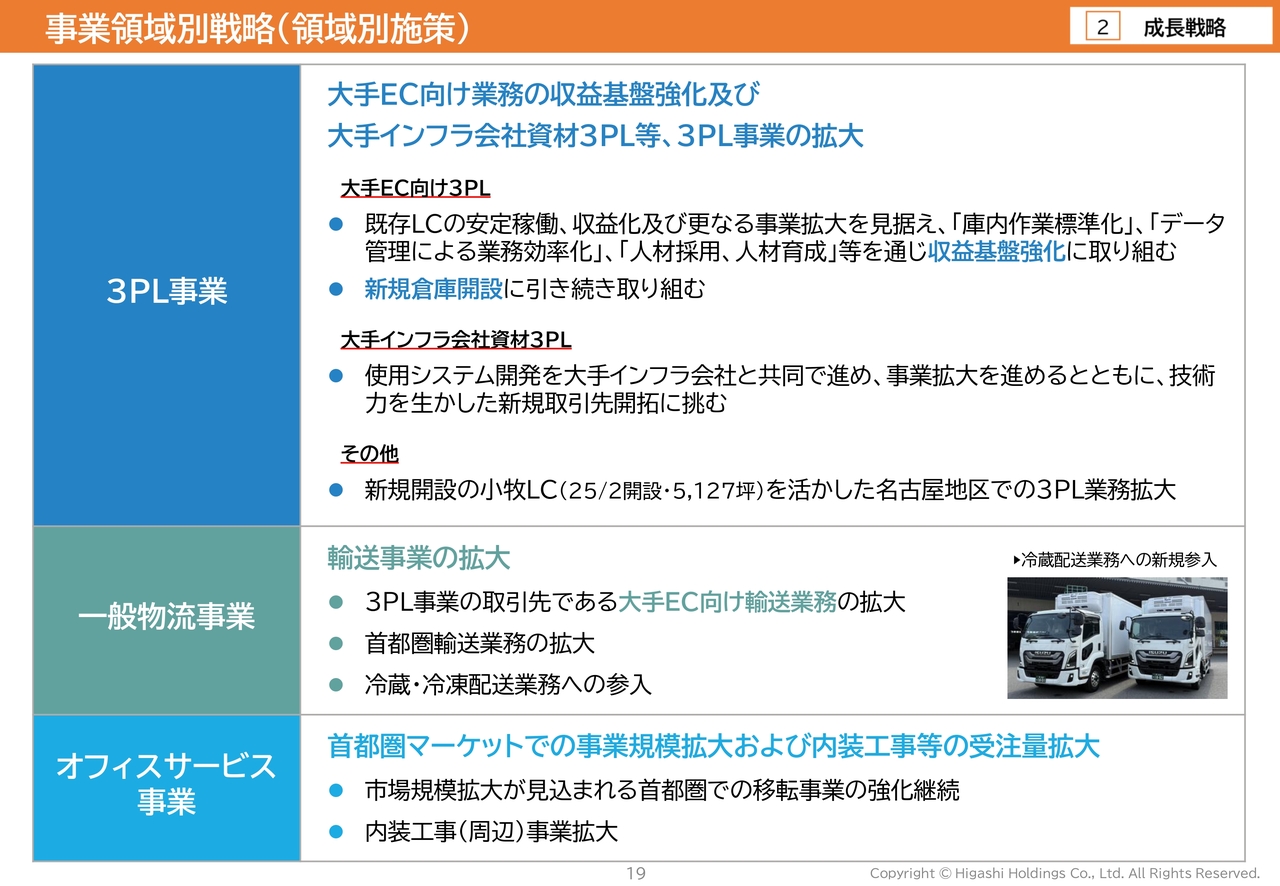
Task: Click the slide title 事業領域別戦略
Action: (x=258, y=28)
